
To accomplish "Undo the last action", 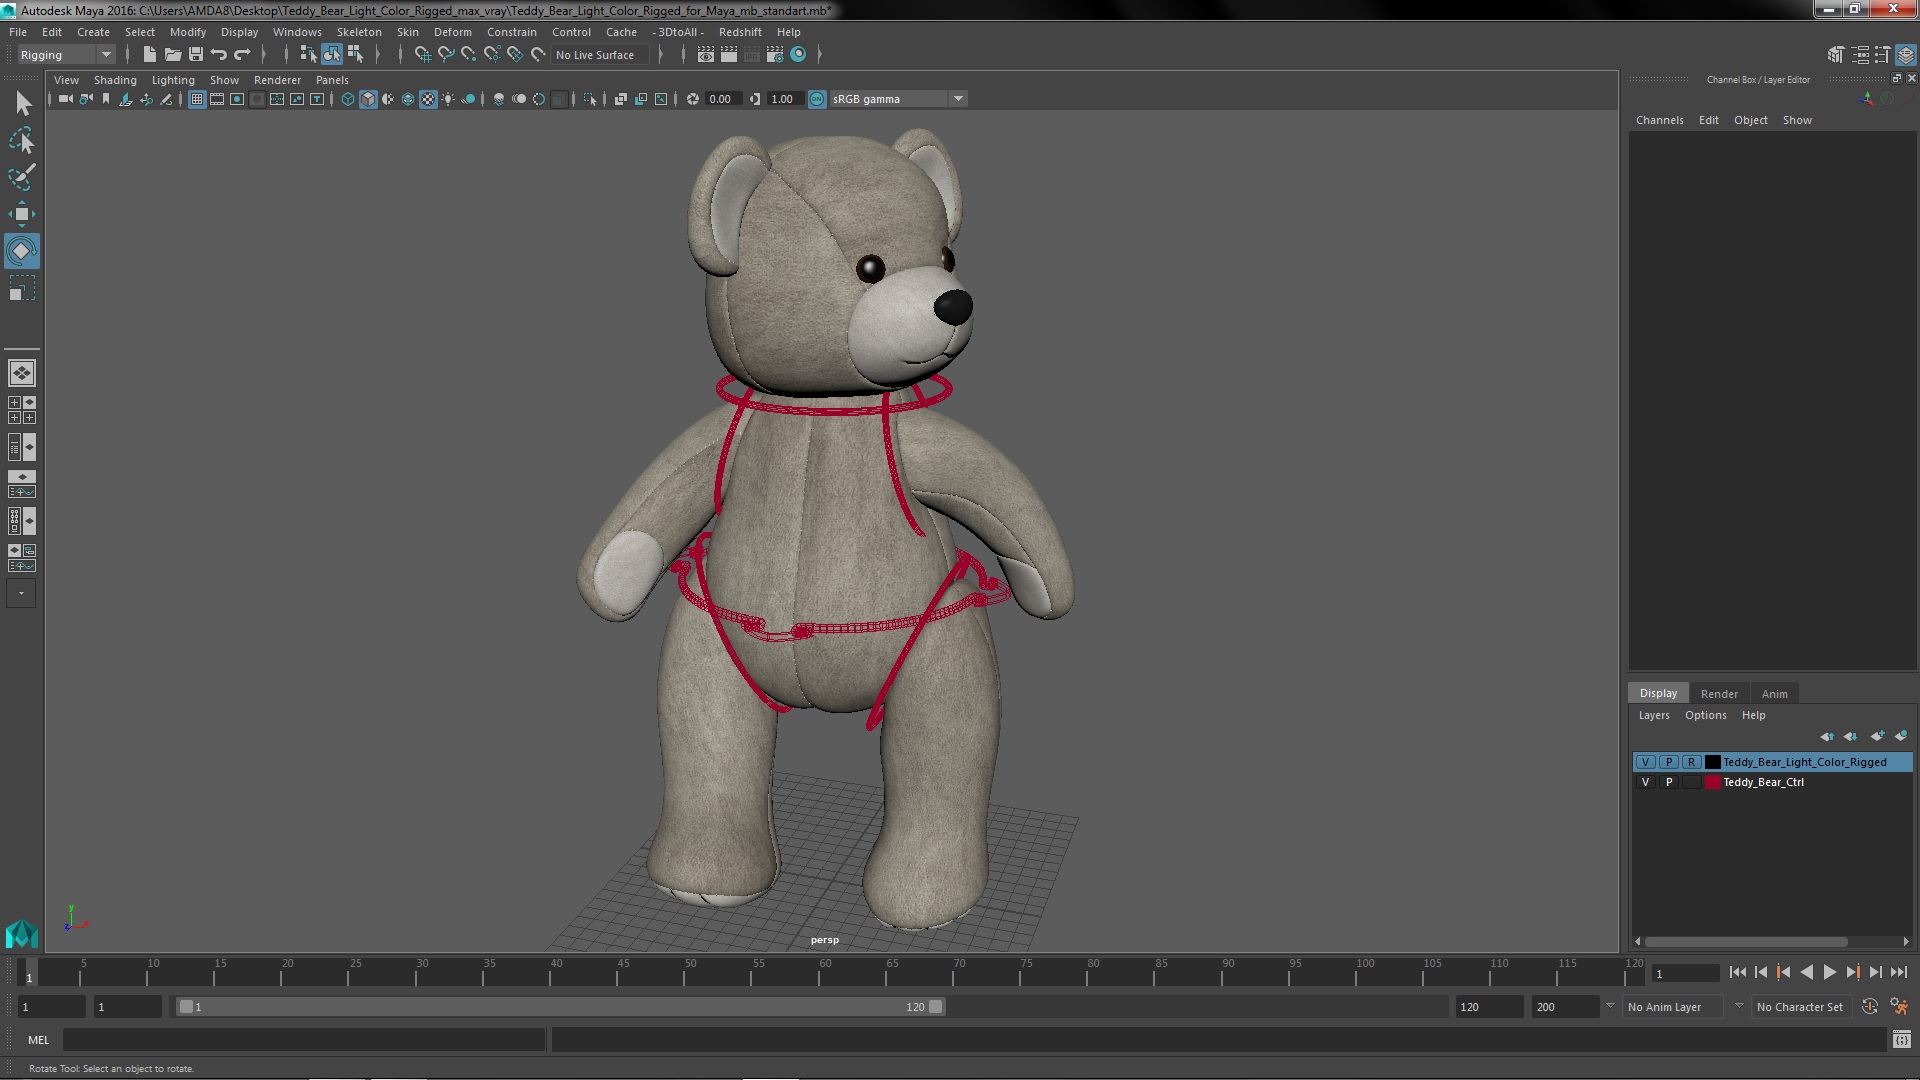I will point(219,54).
